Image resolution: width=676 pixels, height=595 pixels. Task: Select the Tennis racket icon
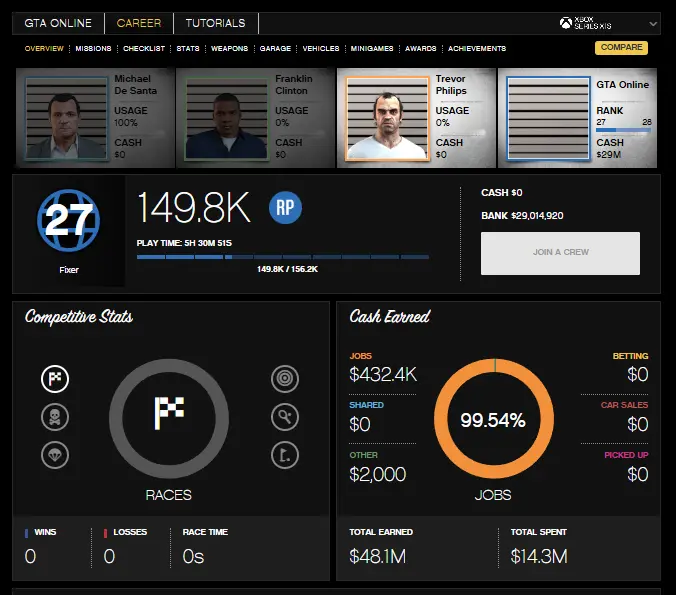point(285,417)
